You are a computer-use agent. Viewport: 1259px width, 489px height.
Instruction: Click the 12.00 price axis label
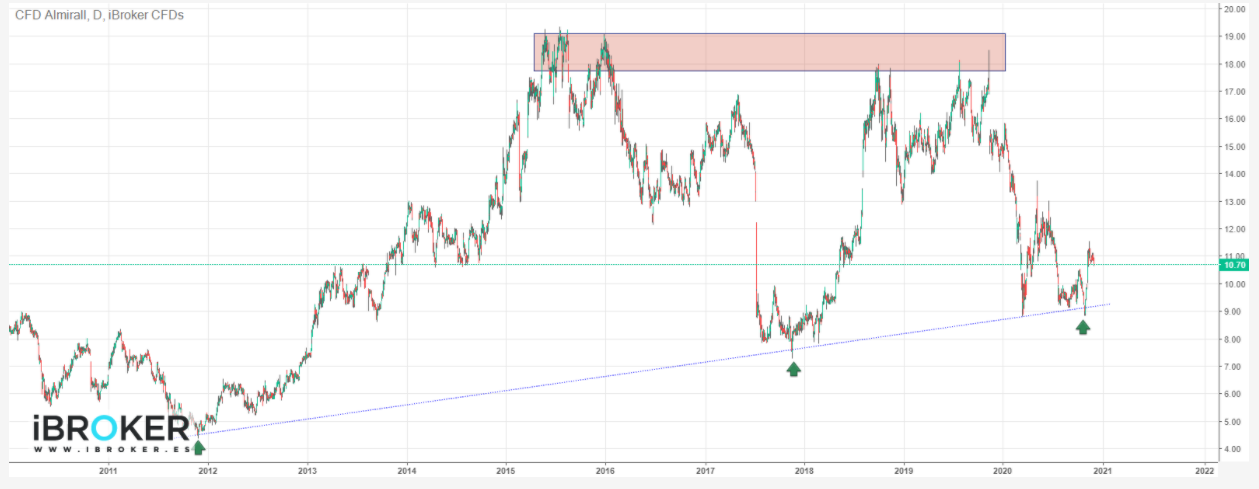tap(1236, 230)
